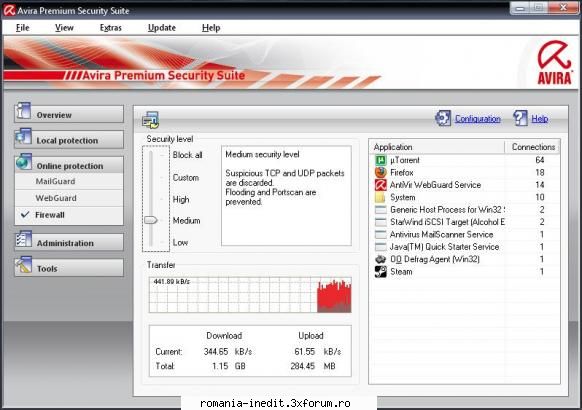Image resolution: width=582 pixels, height=410 pixels.
Task: Click the Antivirus MailScanner Service icon
Action: click(380, 234)
